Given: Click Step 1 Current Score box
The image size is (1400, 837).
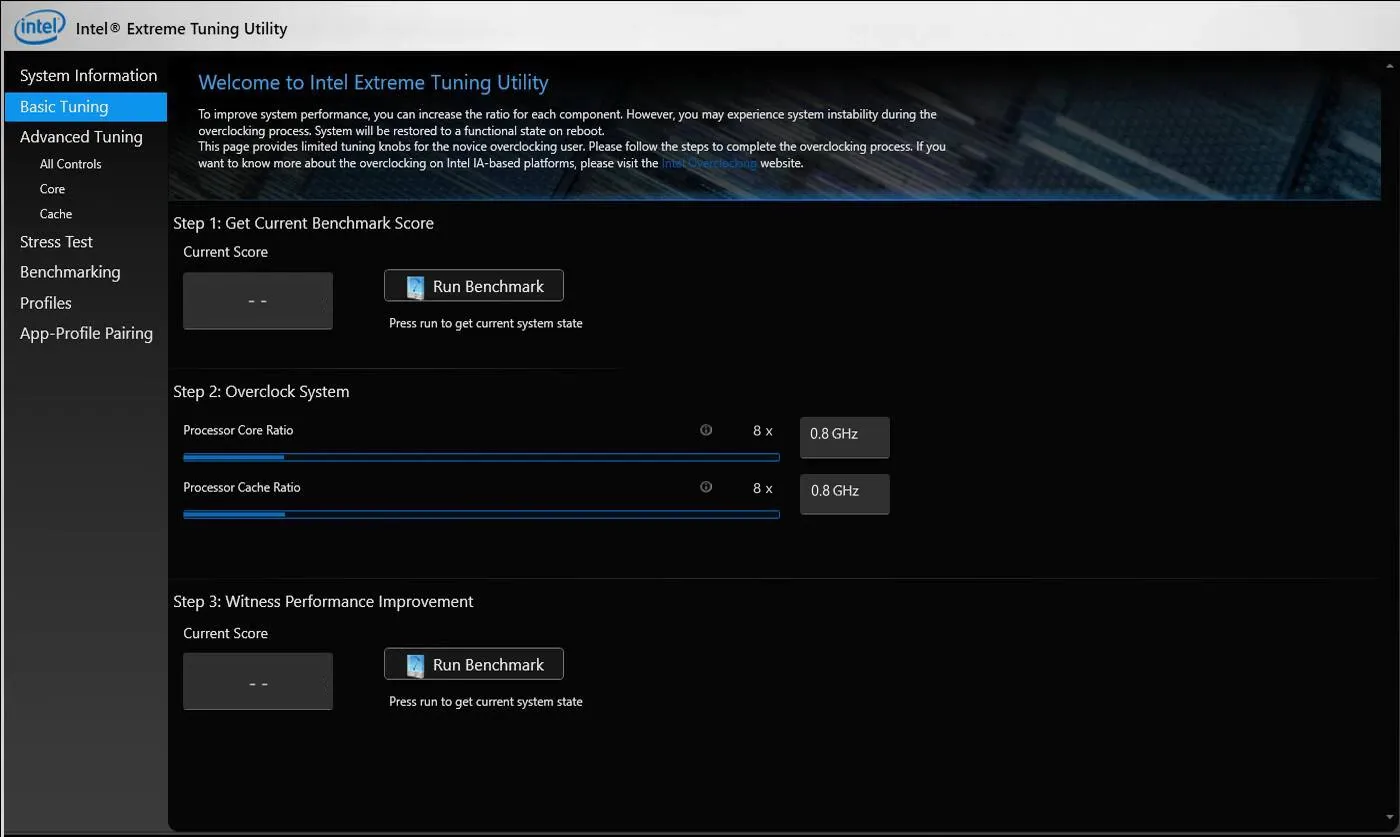Looking at the screenshot, I should (258, 301).
